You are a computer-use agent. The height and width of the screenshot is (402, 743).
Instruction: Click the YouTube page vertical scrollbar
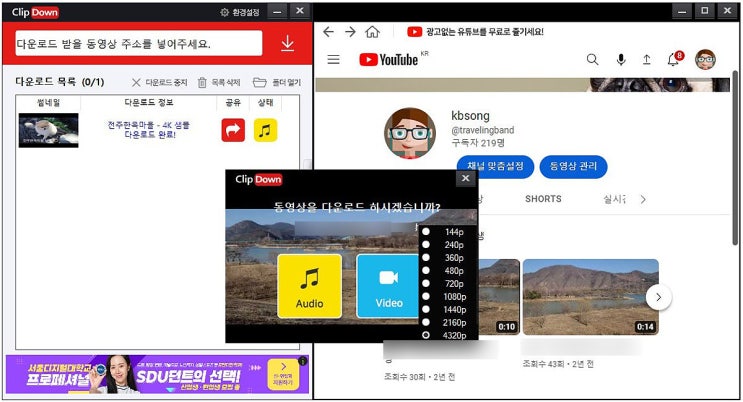[735, 156]
